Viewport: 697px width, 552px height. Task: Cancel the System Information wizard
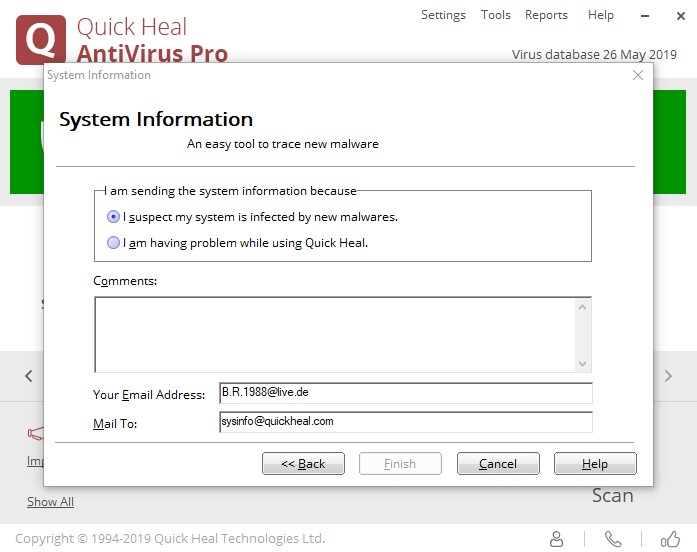coord(498,464)
